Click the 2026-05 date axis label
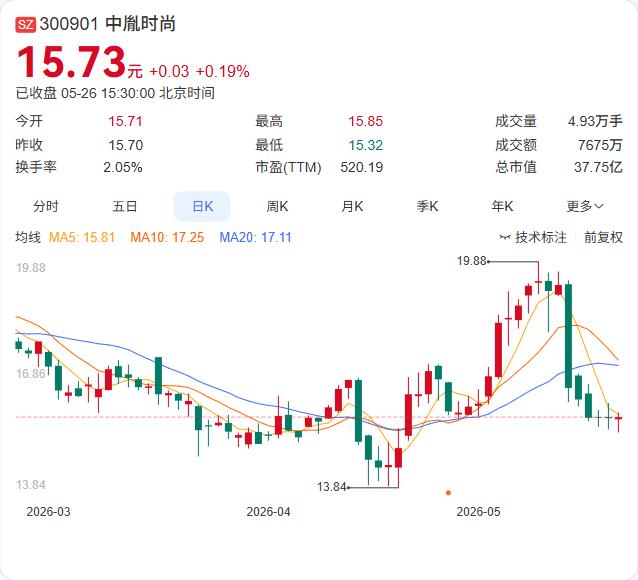The height and width of the screenshot is (580, 638). 478,512
